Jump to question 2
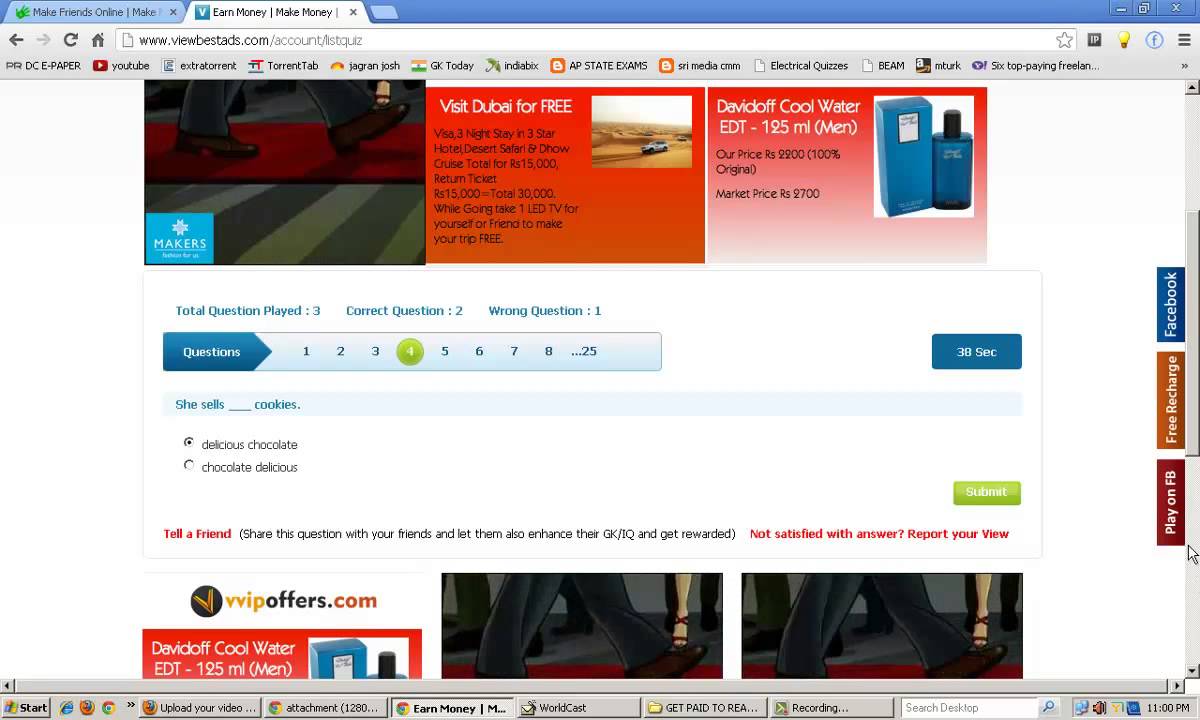The height and width of the screenshot is (720, 1200). point(341,351)
